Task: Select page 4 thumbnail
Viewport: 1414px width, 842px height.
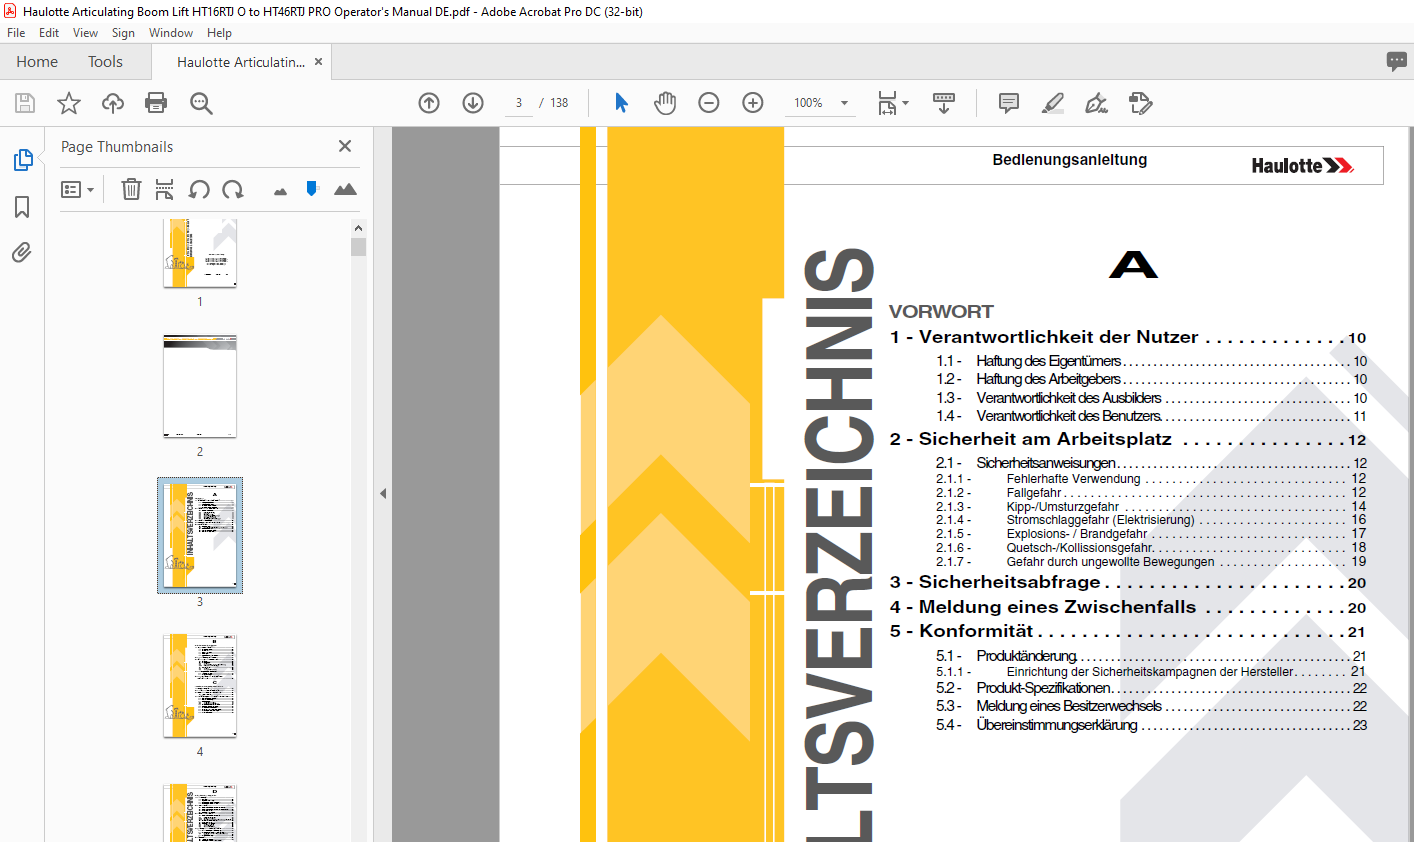Action: (200, 686)
